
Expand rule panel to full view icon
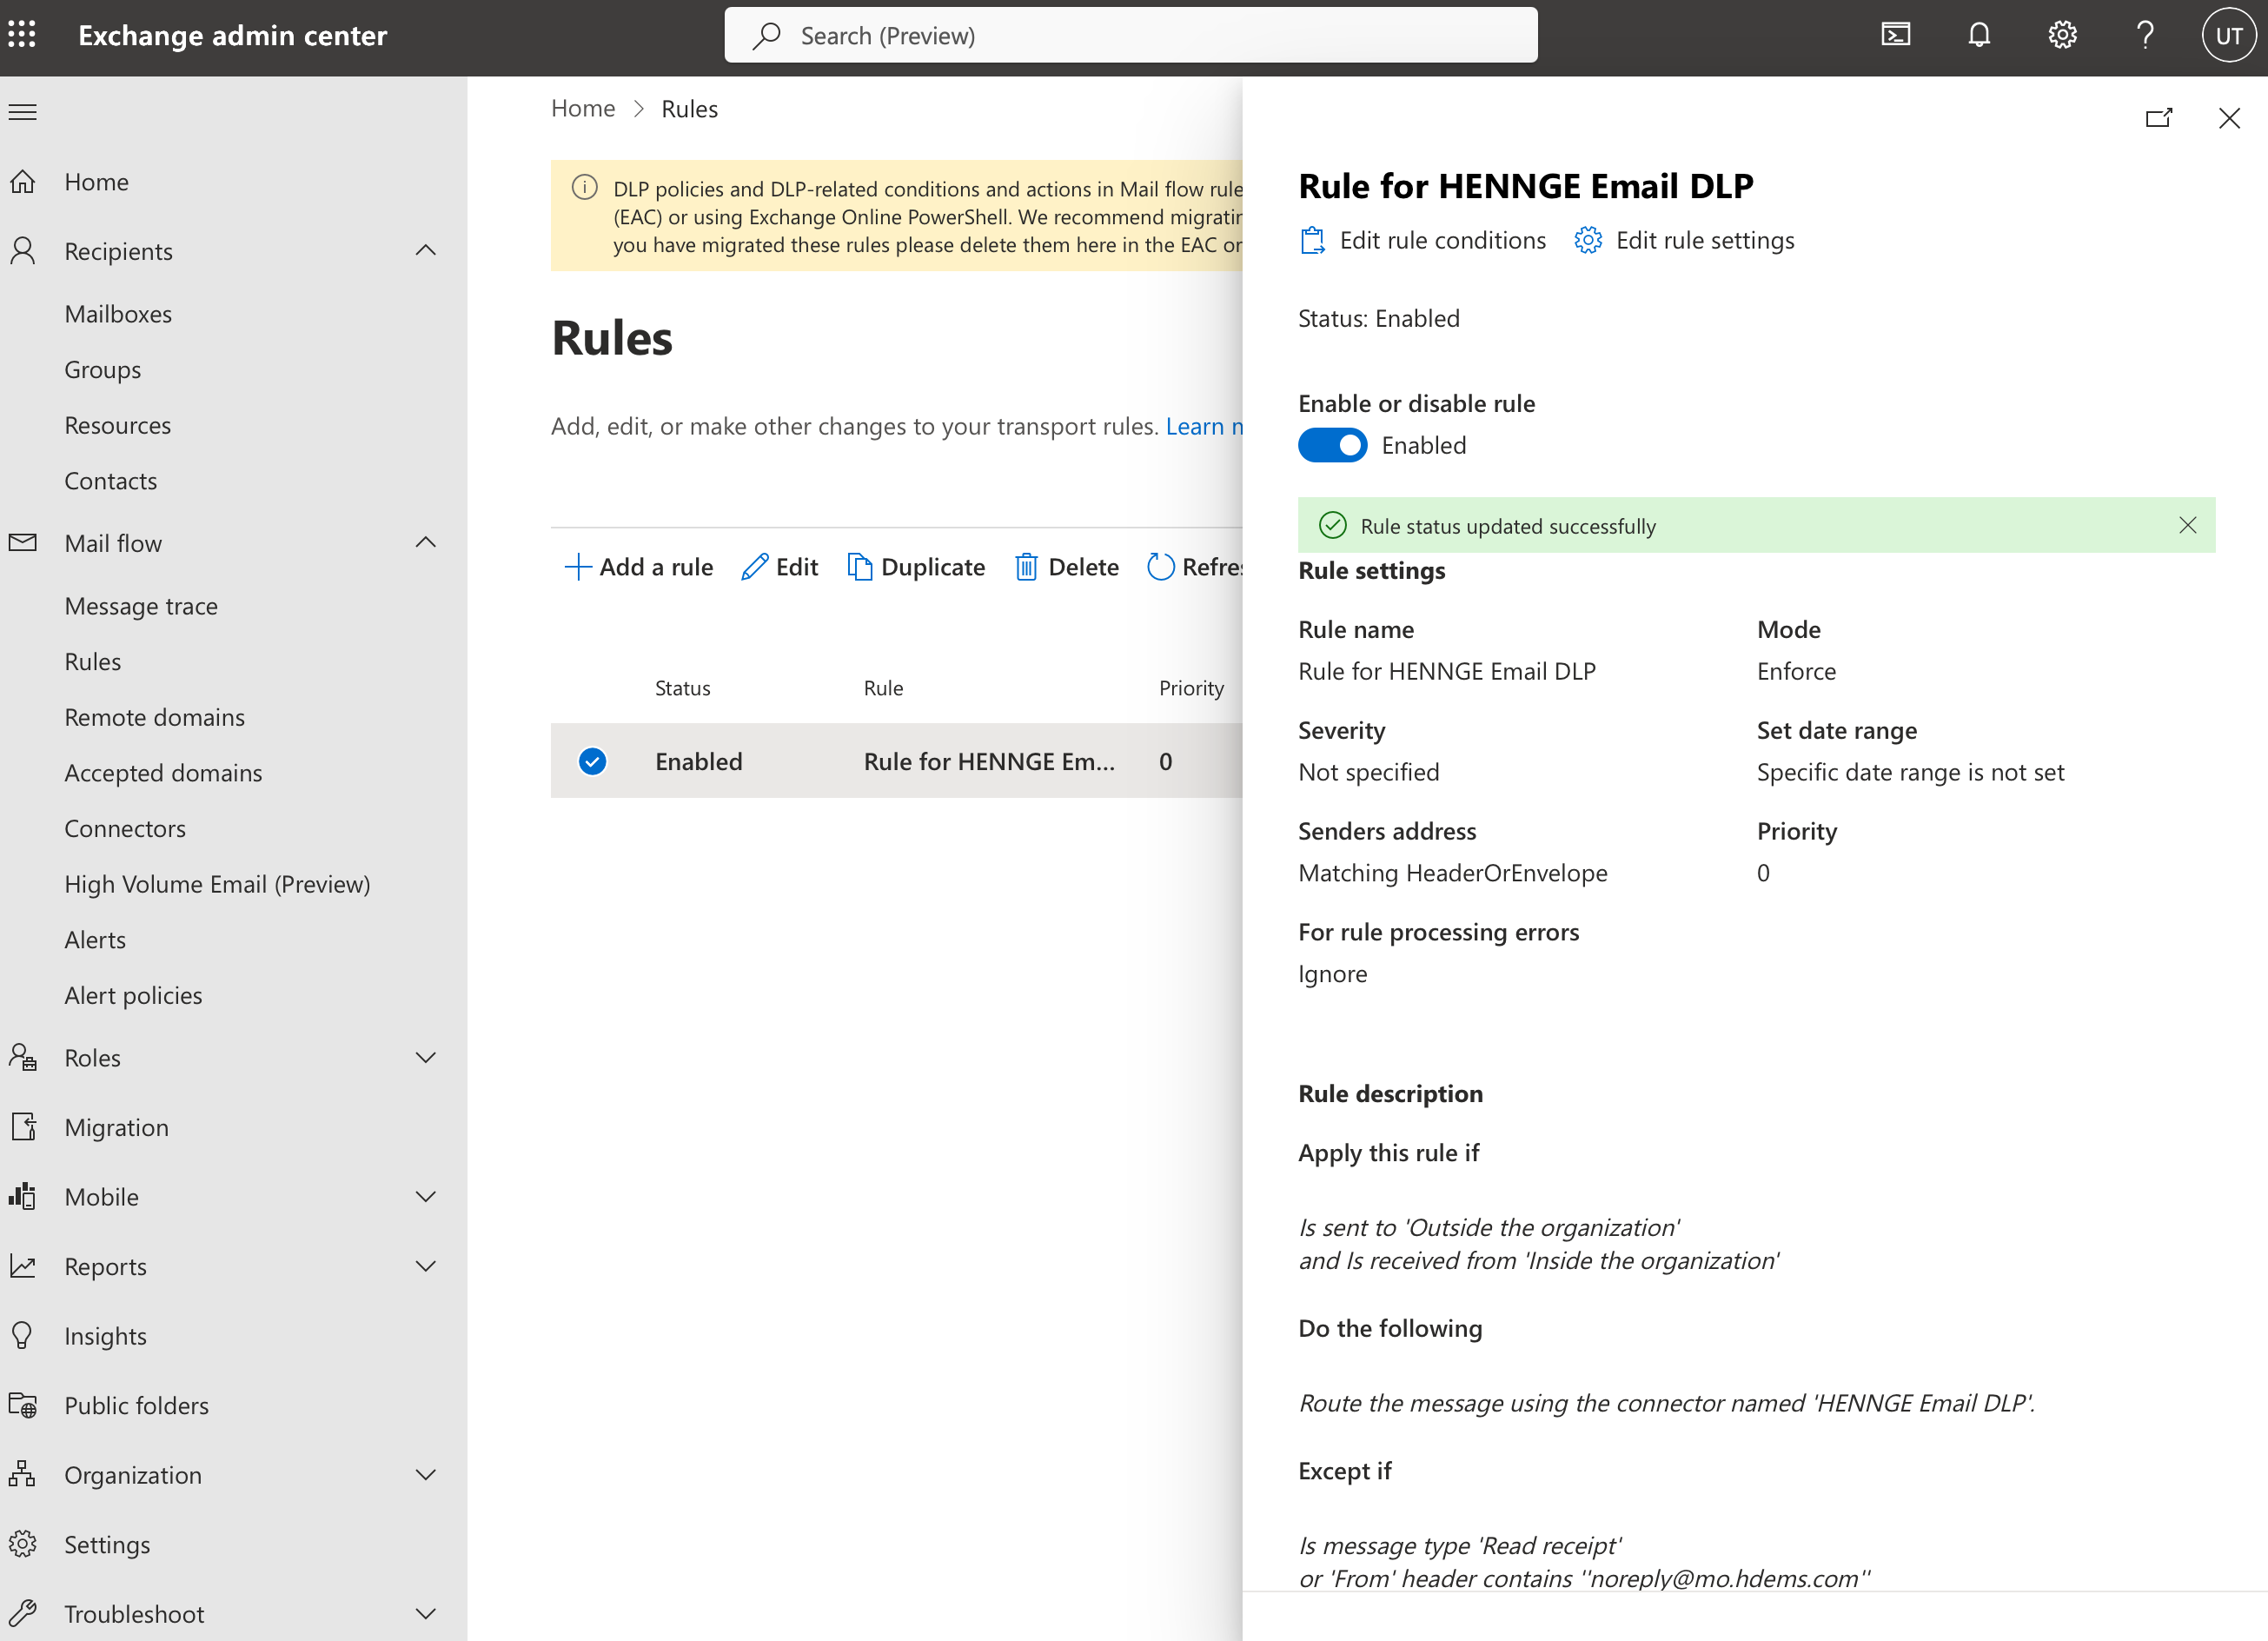pos(2159,118)
